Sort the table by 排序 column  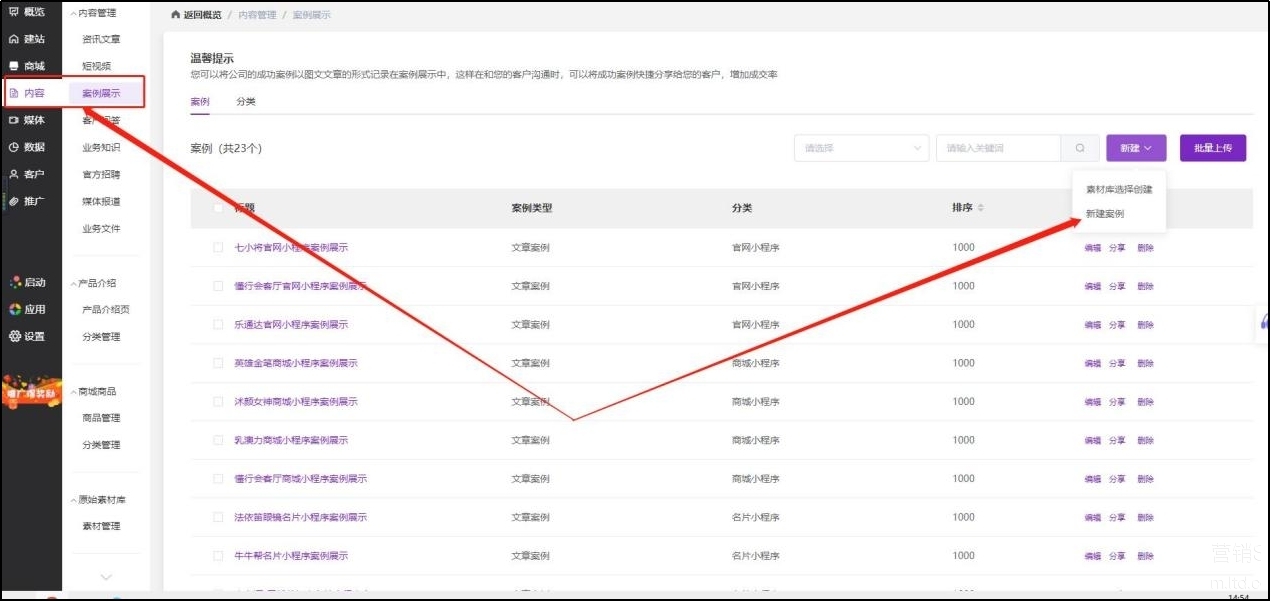pos(979,208)
